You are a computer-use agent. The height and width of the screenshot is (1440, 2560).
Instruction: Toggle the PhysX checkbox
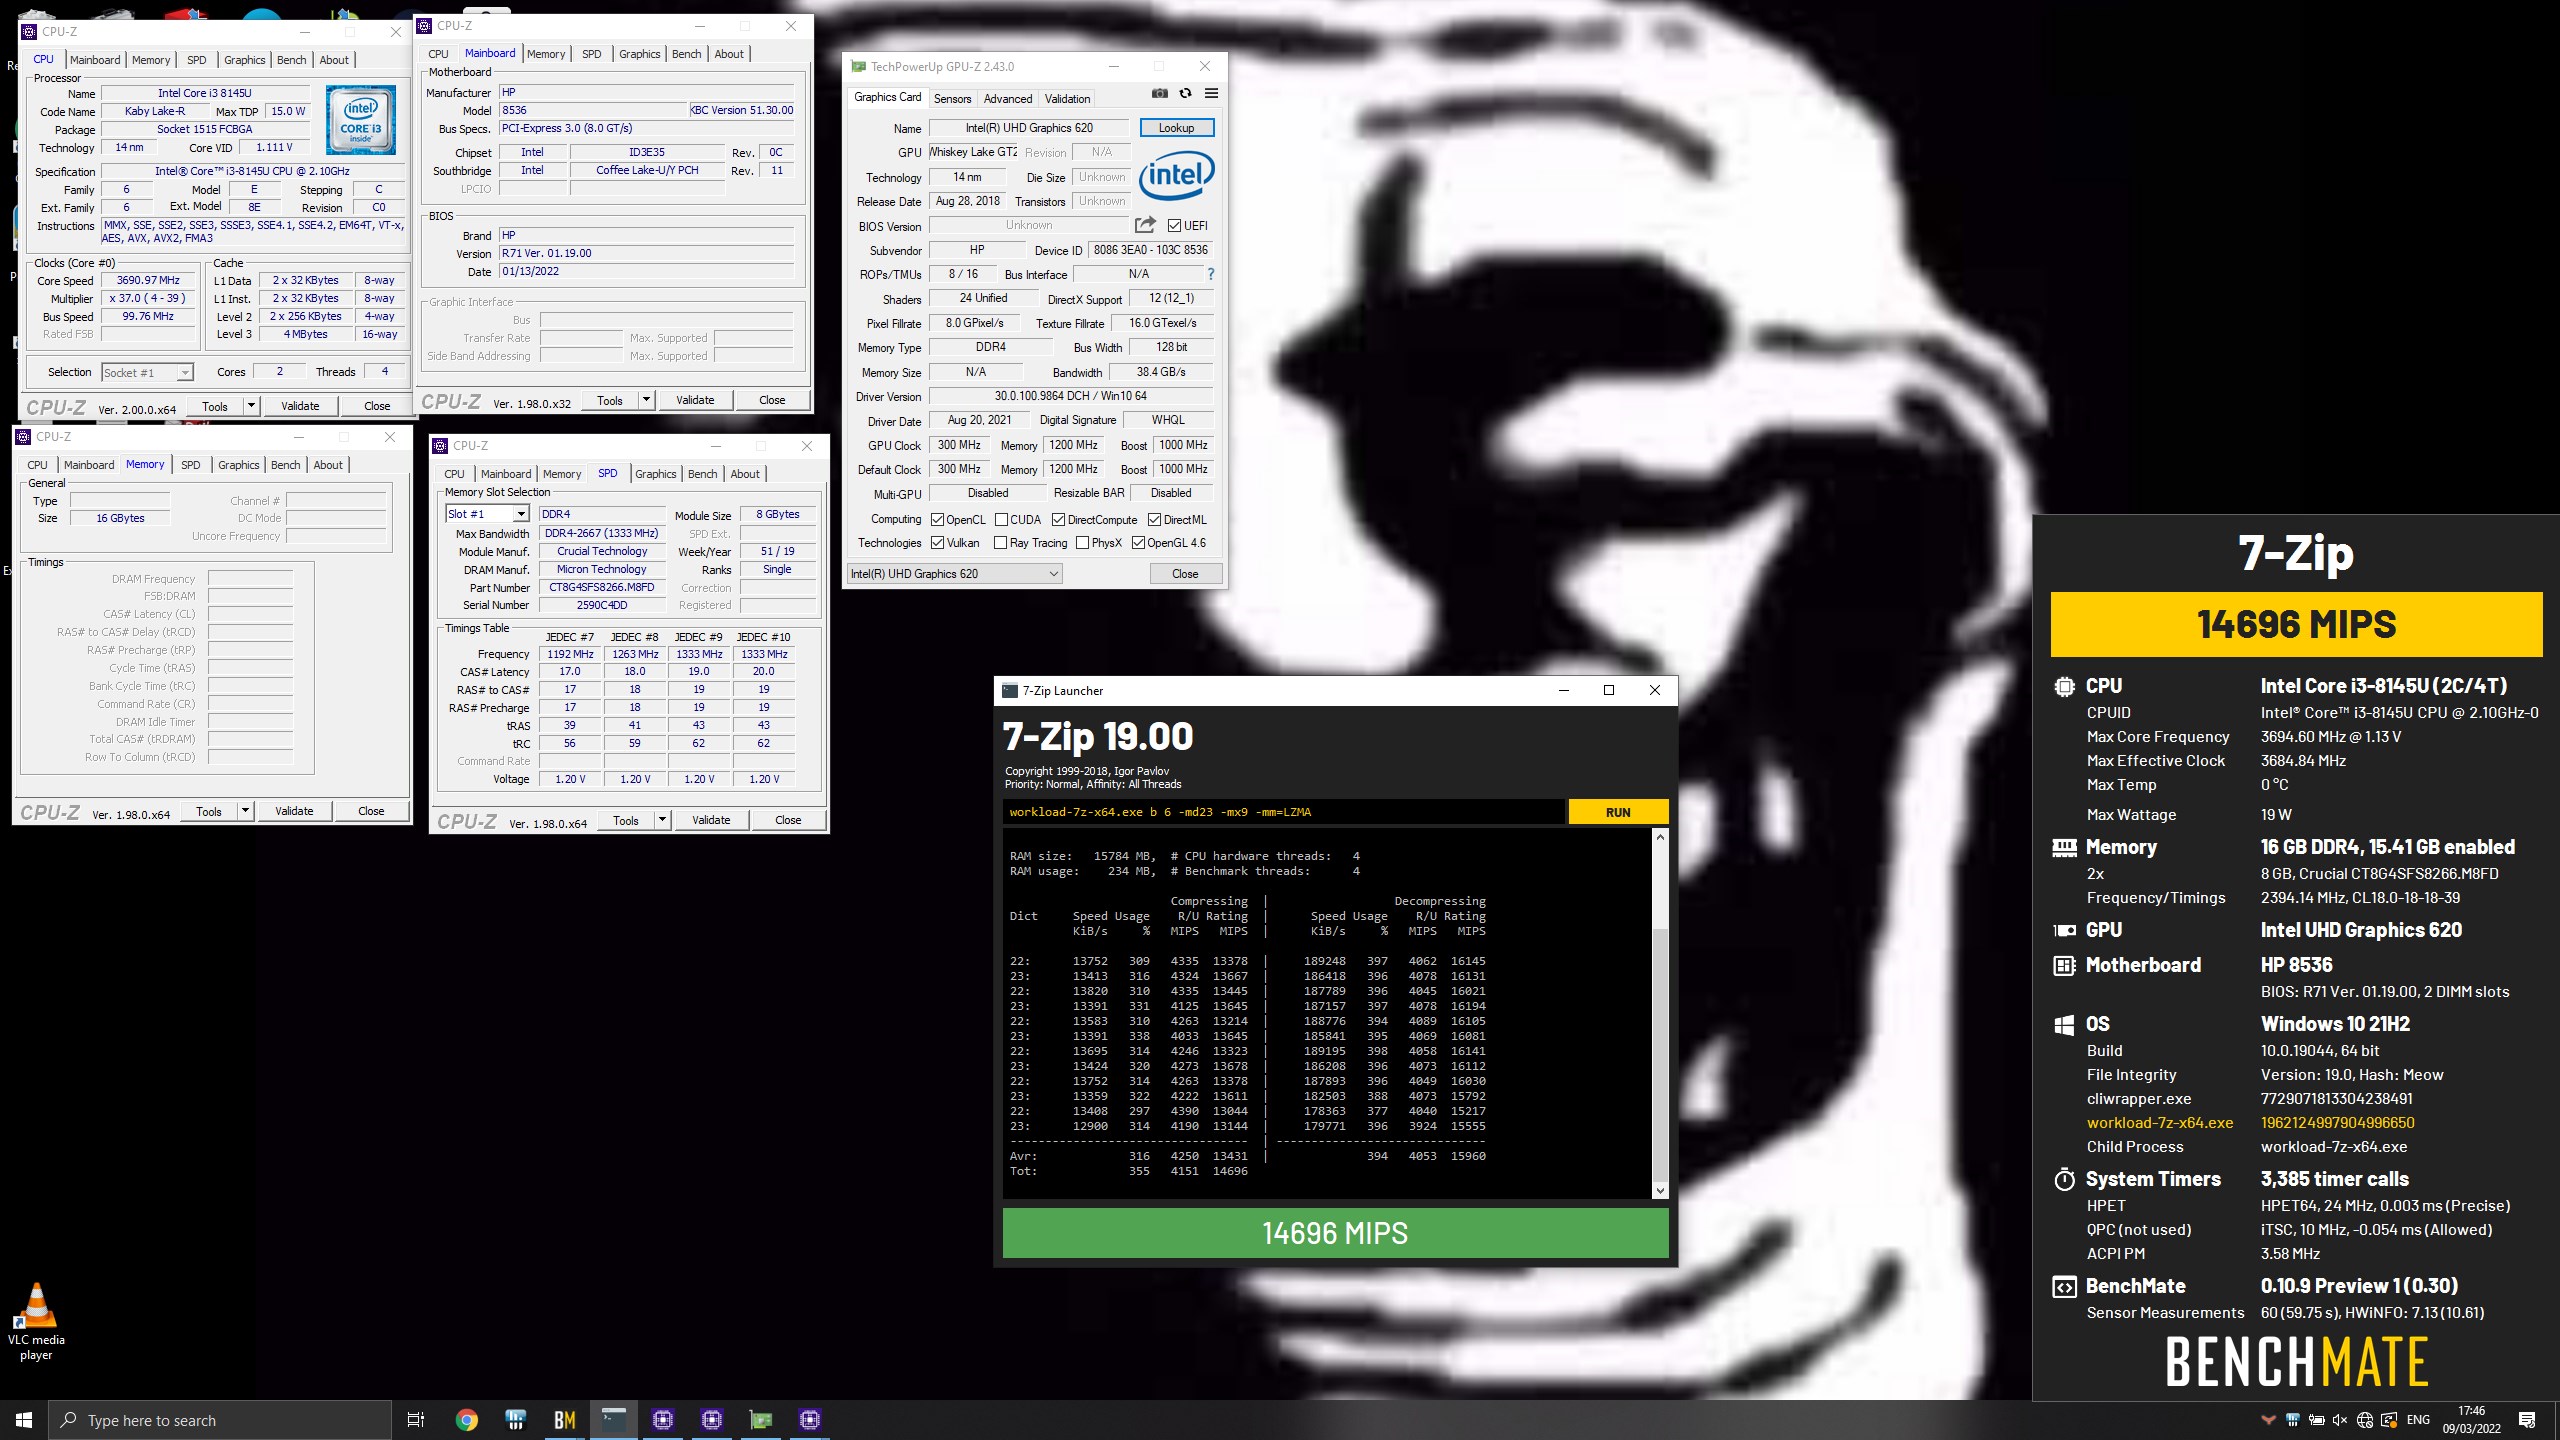click(1082, 543)
